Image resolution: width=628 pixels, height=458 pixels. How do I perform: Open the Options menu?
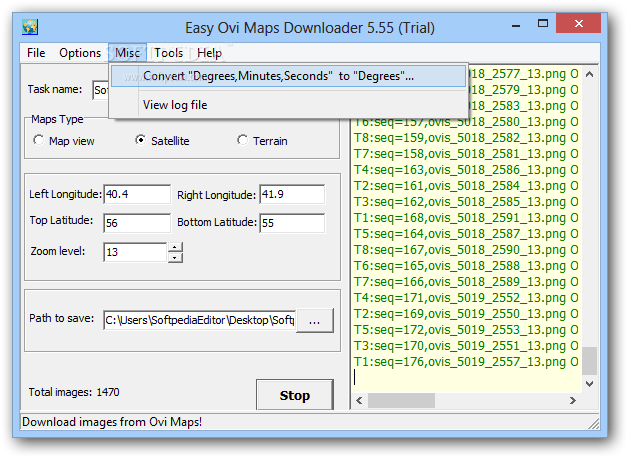coord(80,53)
